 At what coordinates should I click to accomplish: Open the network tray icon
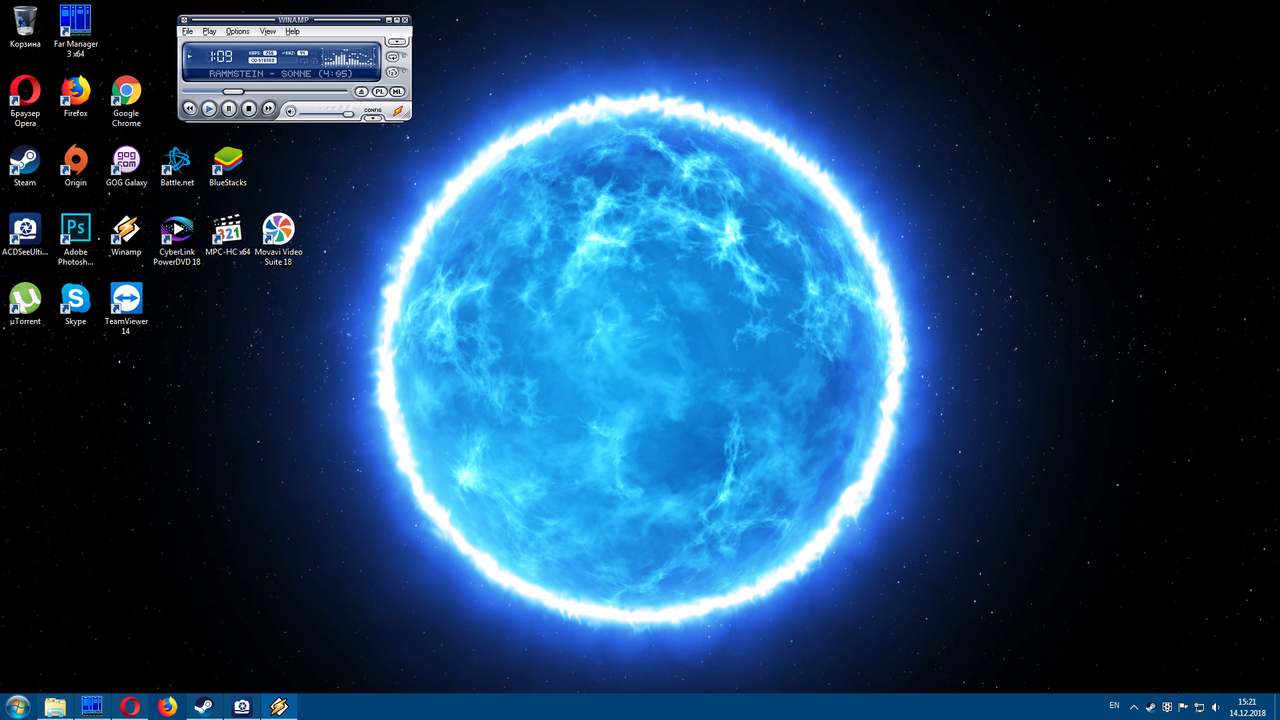coord(1199,707)
